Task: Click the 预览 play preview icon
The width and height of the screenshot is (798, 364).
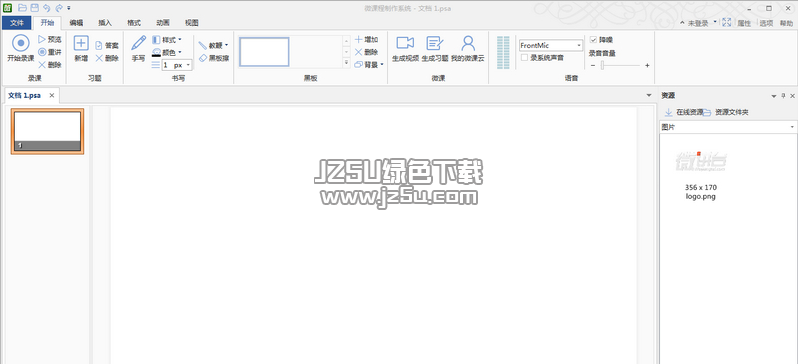Action: click(49, 39)
